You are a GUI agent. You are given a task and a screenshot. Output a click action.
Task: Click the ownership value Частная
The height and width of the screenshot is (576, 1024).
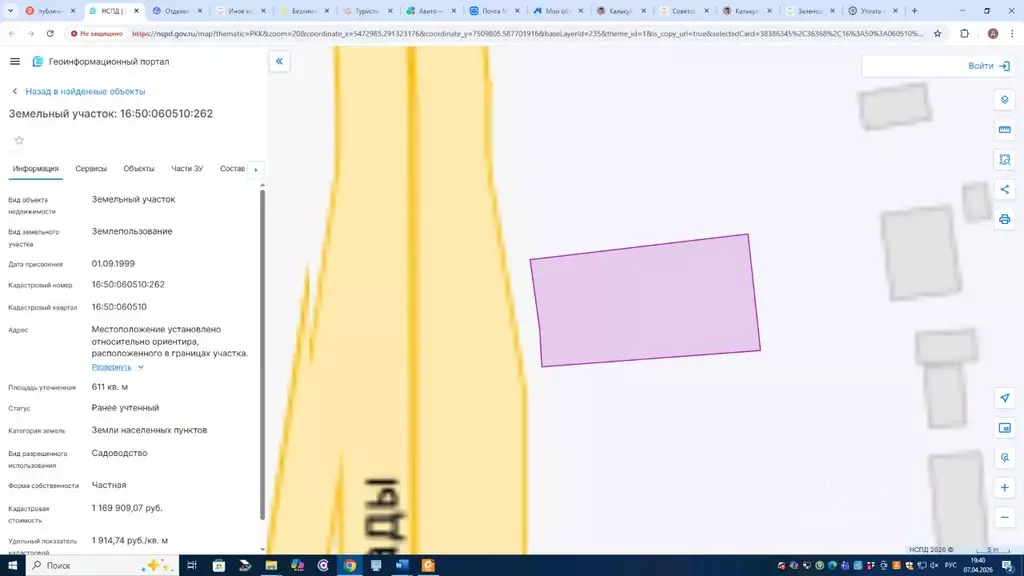[x=109, y=485]
